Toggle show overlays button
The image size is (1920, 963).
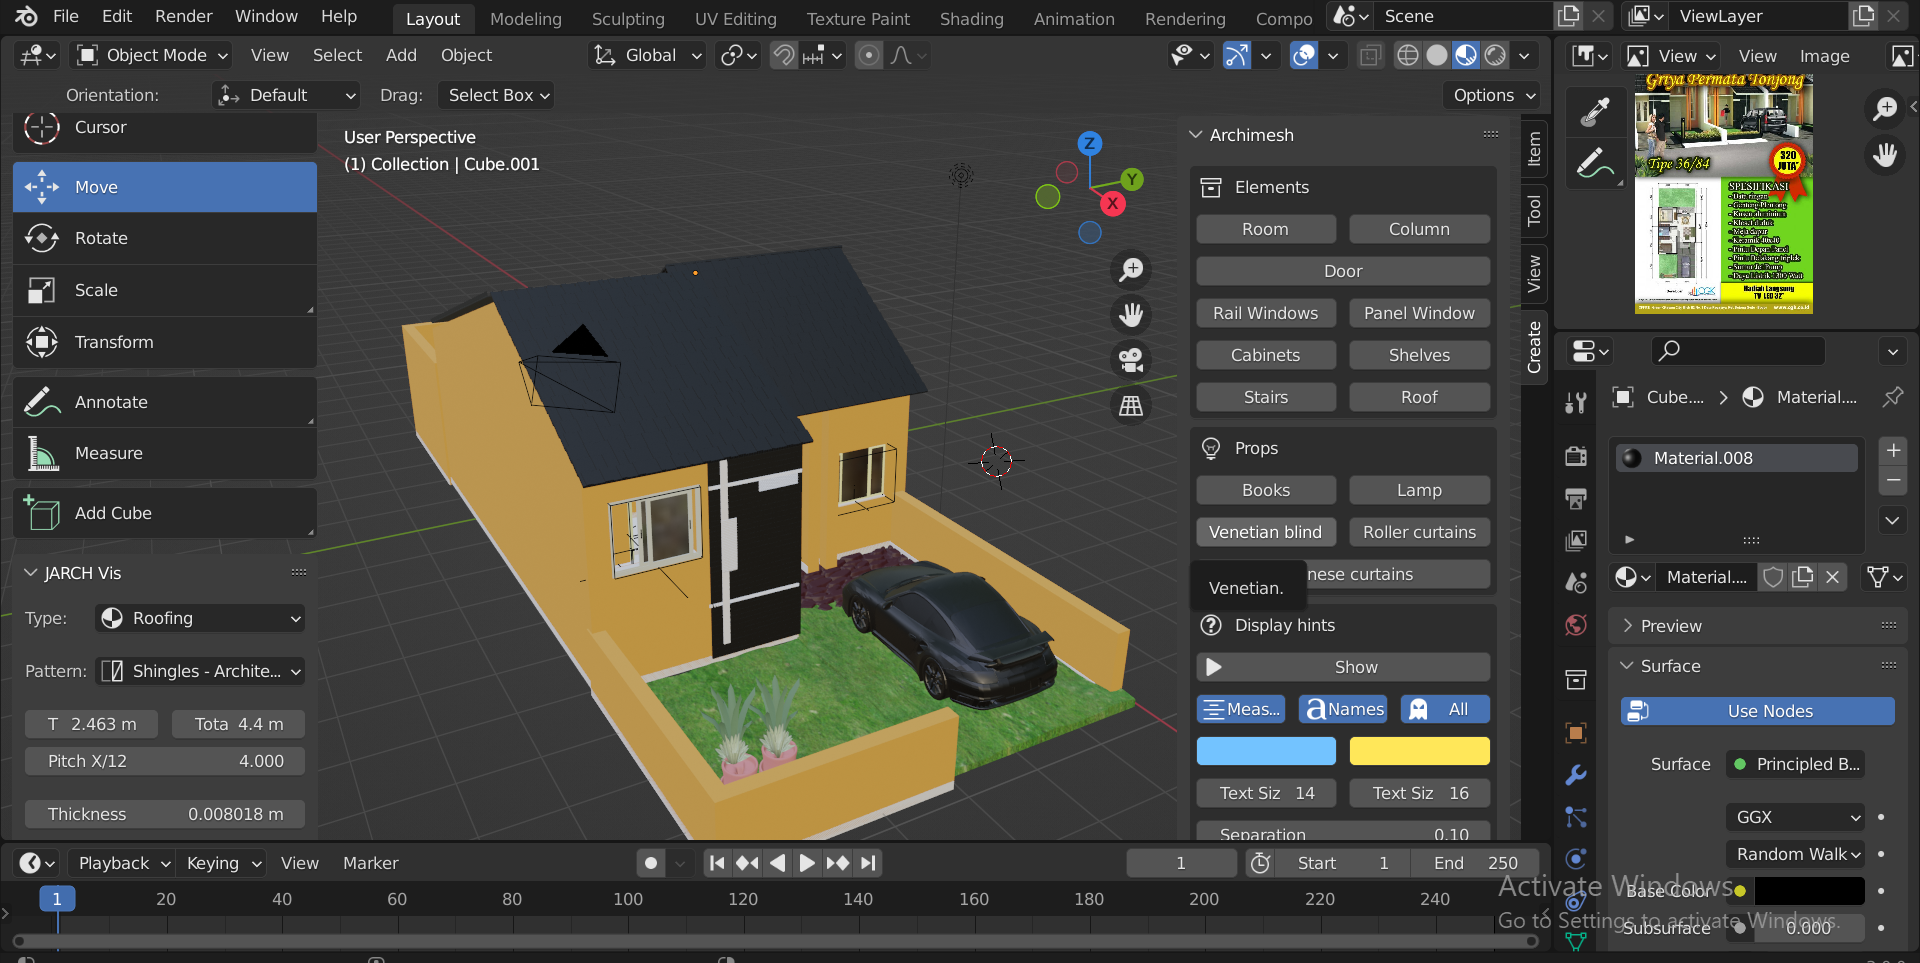pyautogui.click(x=1304, y=55)
